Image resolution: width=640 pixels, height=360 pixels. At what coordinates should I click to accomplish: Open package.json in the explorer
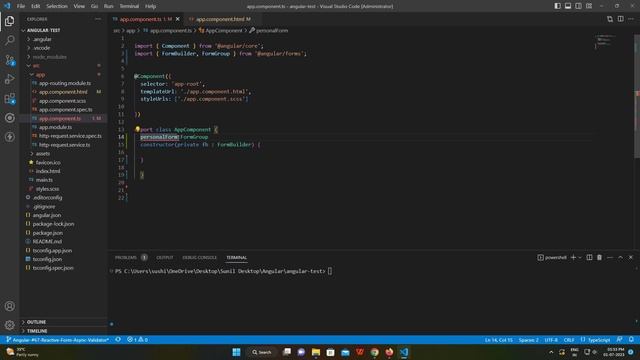coord(48,233)
